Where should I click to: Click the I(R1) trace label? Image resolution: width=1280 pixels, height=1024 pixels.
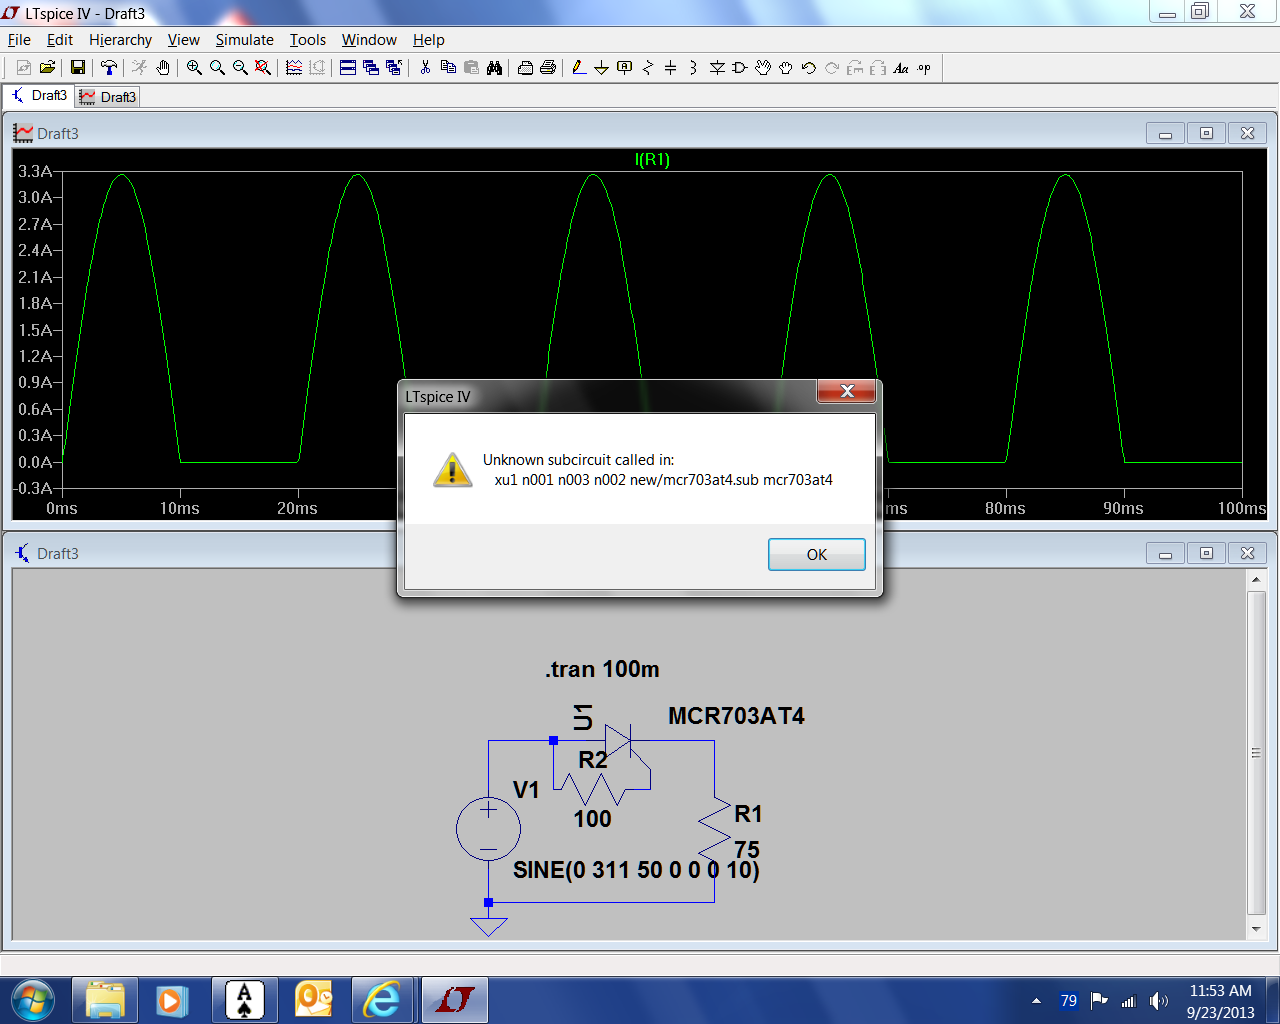[x=652, y=159]
